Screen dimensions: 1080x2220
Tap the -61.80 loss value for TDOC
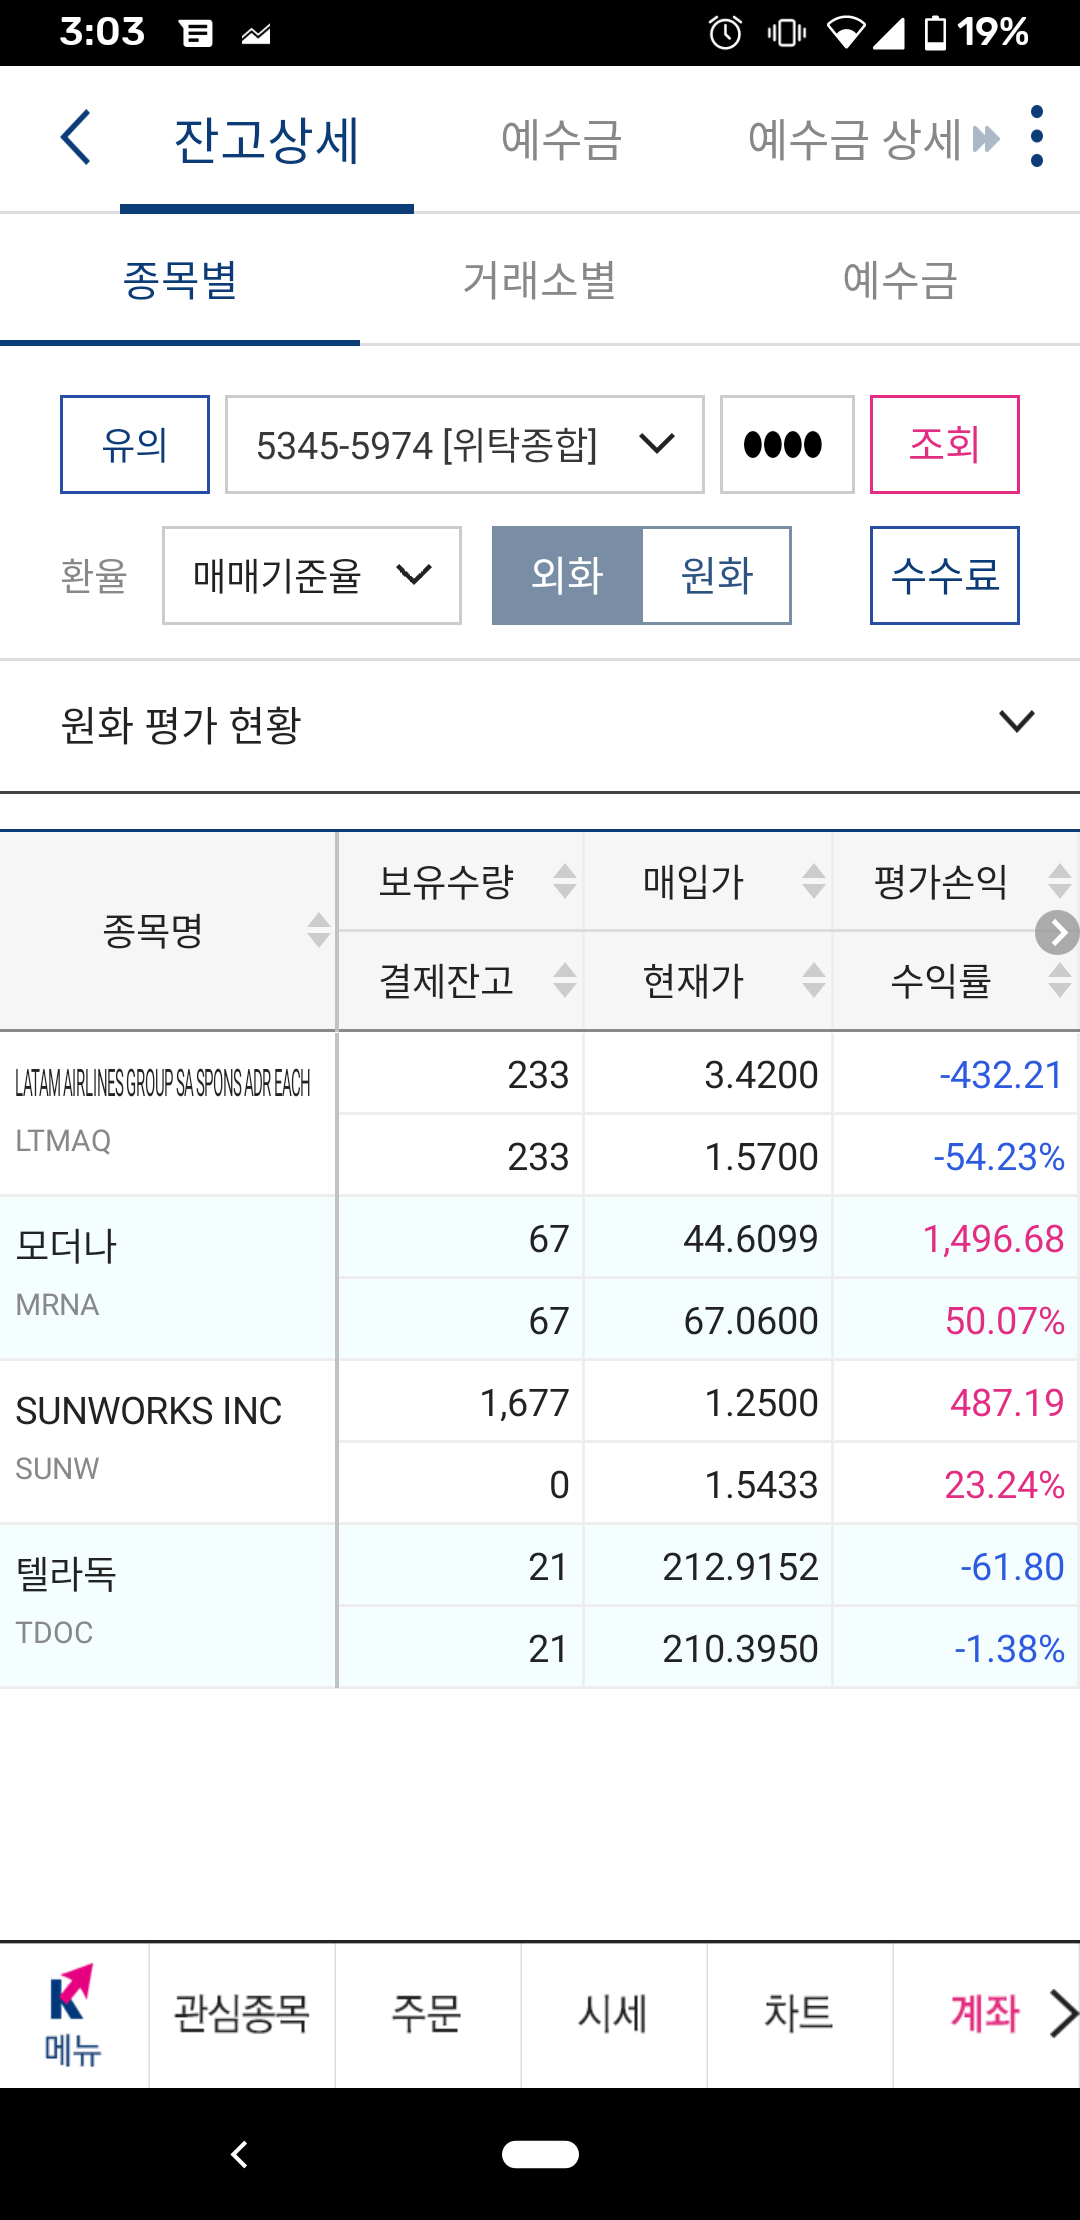coord(1012,1567)
